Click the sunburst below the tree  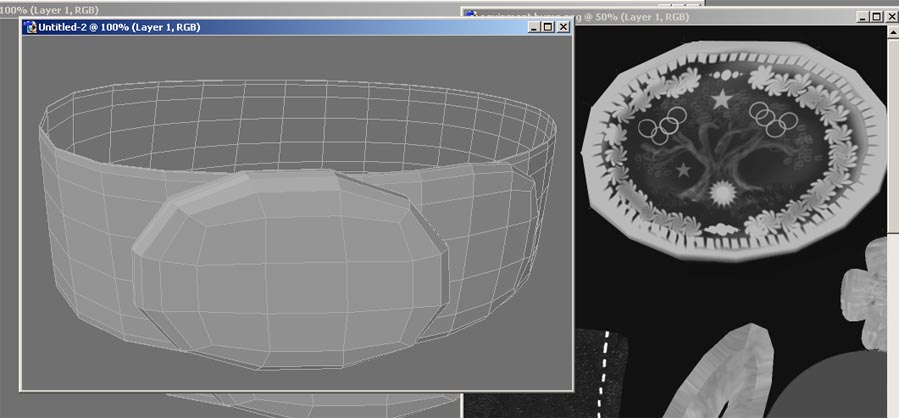pos(720,193)
